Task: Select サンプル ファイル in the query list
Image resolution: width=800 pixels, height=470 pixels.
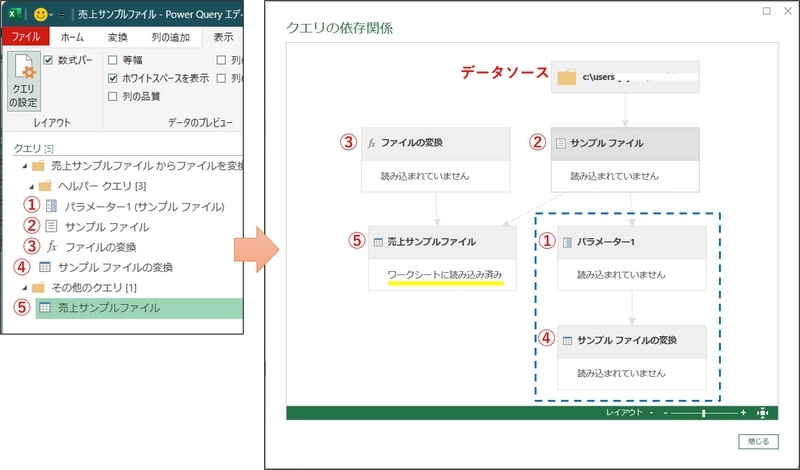Action: [x=107, y=227]
